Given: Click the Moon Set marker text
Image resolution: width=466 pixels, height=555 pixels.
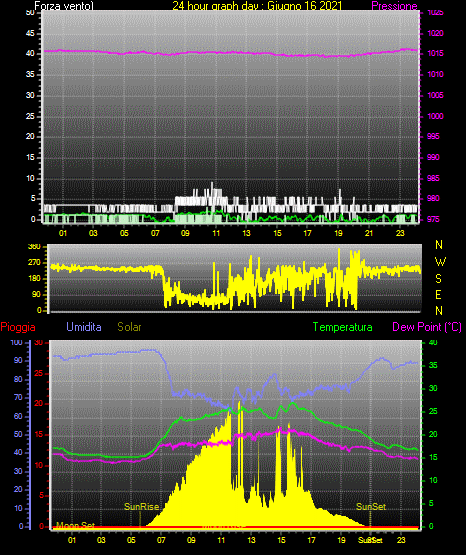Looking at the screenshot, I should click(75, 525).
